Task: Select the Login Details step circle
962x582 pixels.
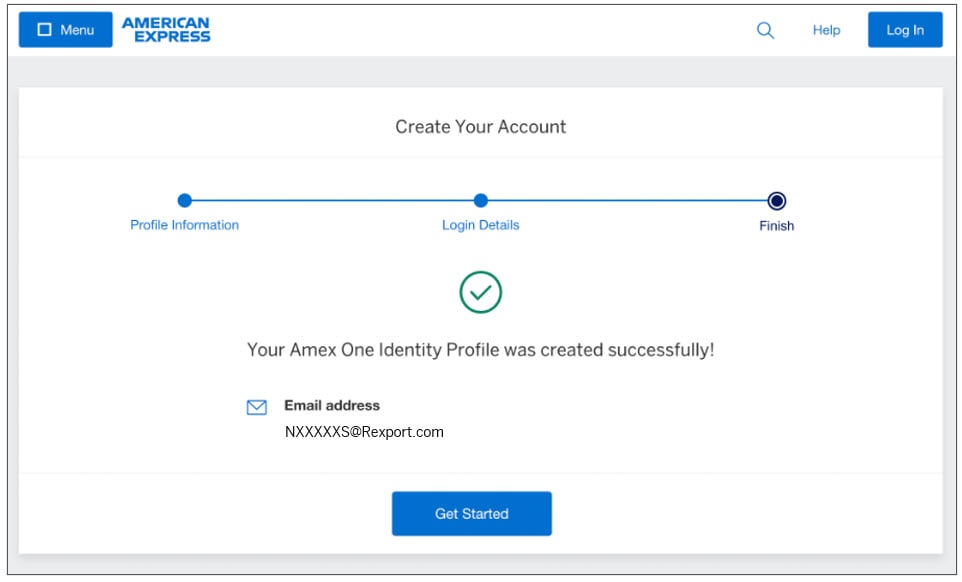Action: coord(480,200)
